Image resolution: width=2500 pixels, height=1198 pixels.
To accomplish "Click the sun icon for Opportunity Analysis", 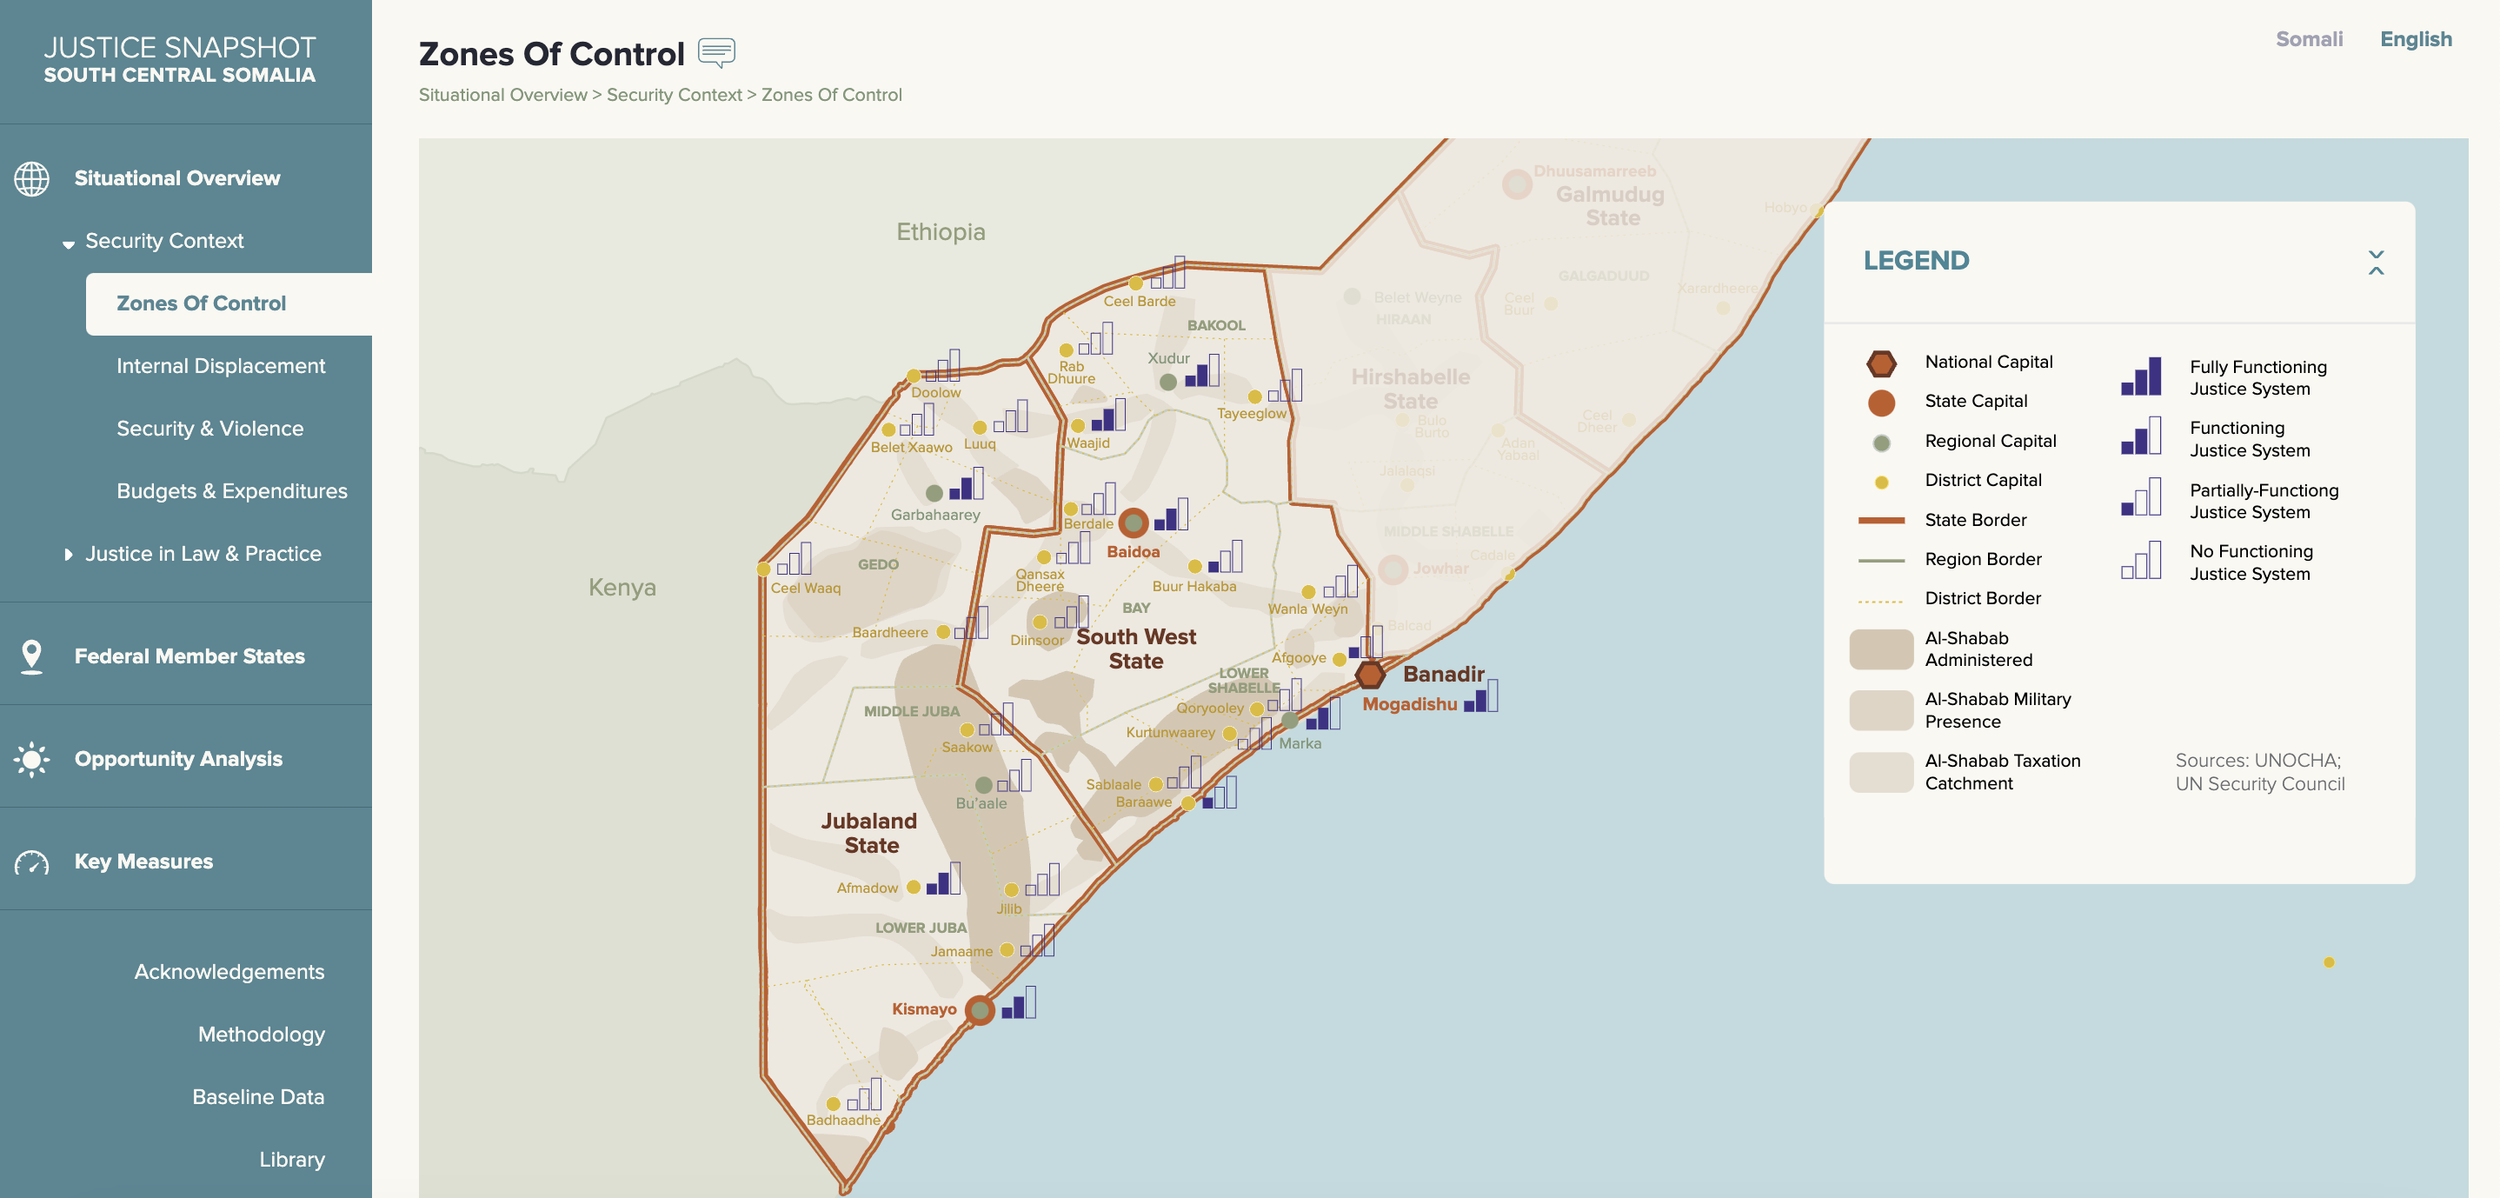I will click(32, 760).
